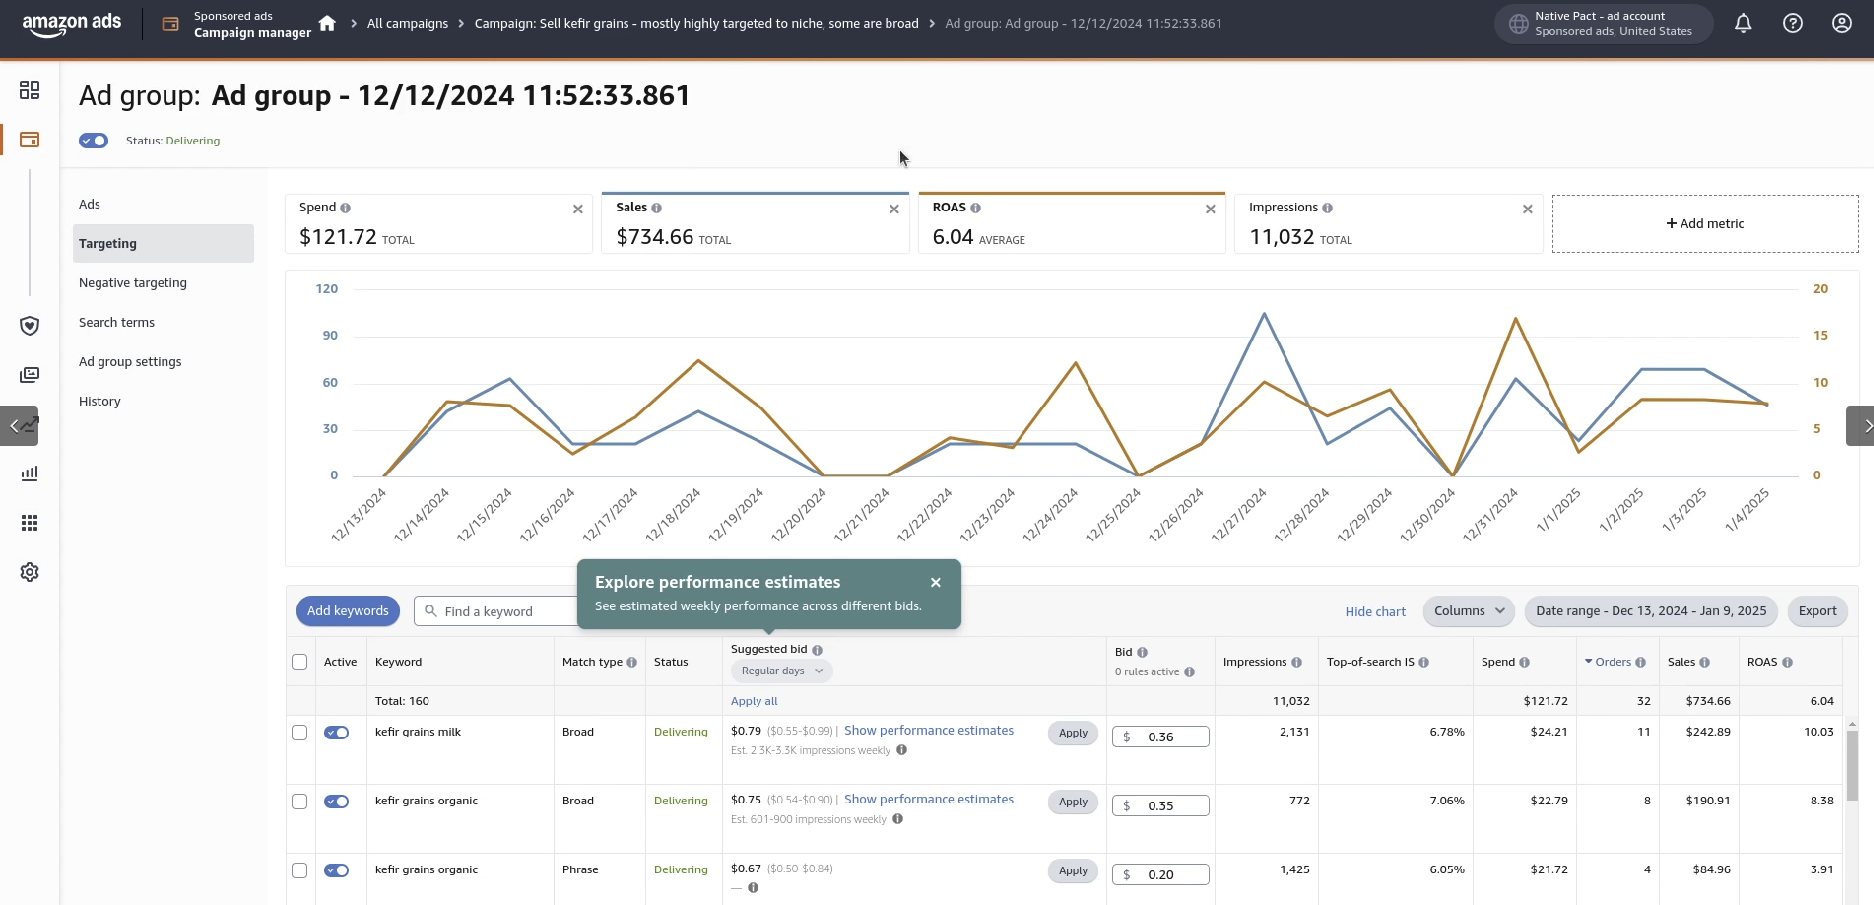Open the Search terms section
Screen dimensions: 1874x905
pos(117,323)
